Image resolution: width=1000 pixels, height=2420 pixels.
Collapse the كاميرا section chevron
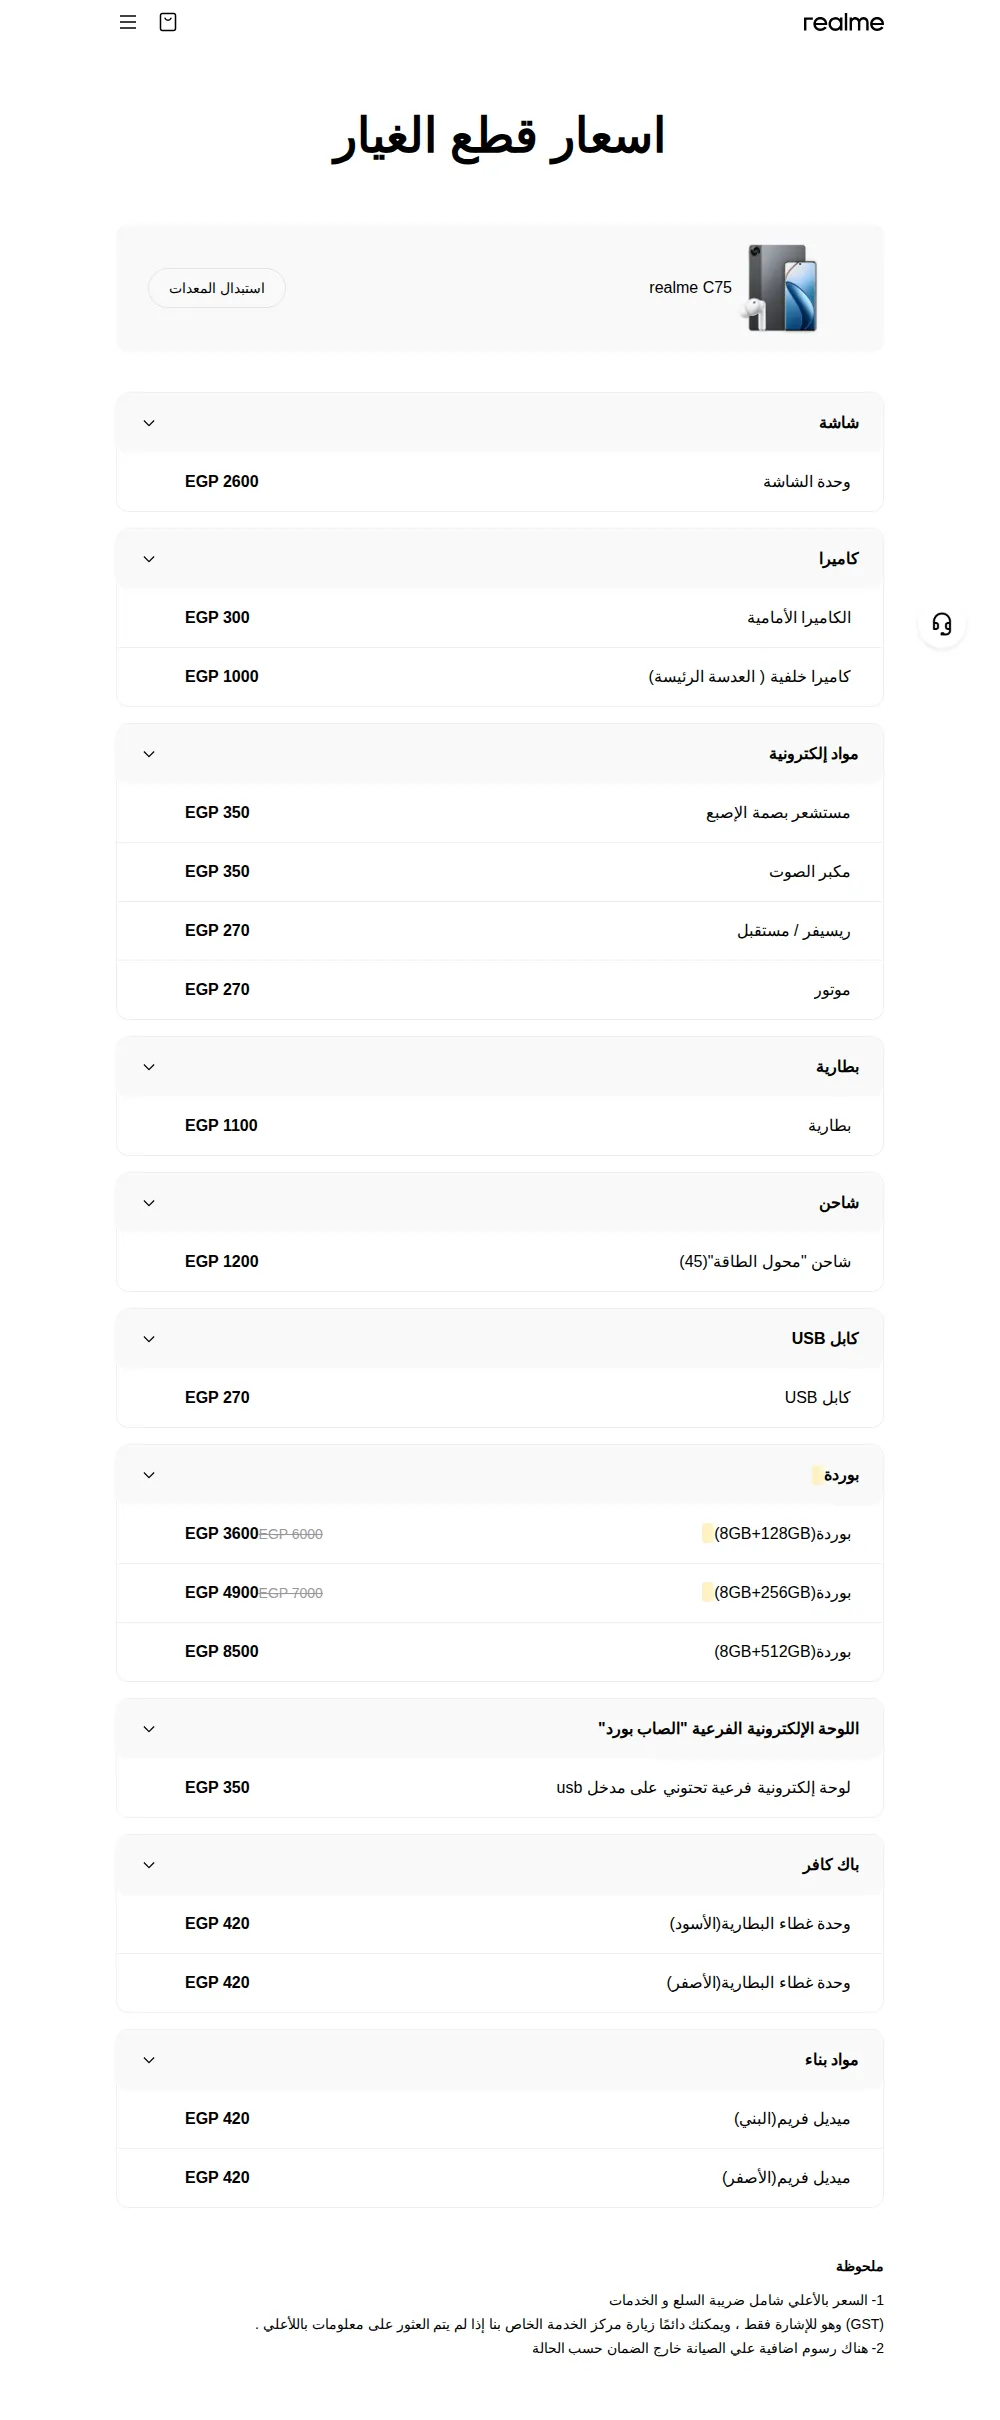pyautogui.click(x=149, y=559)
